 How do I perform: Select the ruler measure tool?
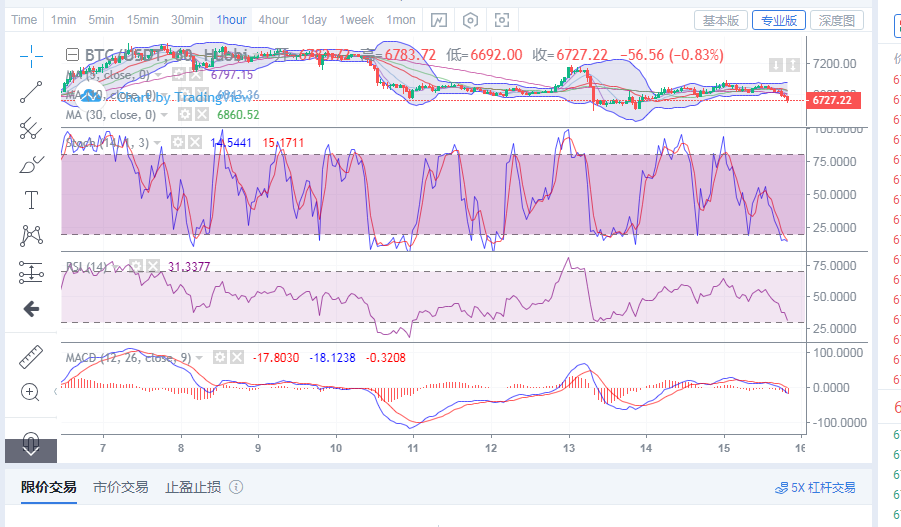coord(31,357)
